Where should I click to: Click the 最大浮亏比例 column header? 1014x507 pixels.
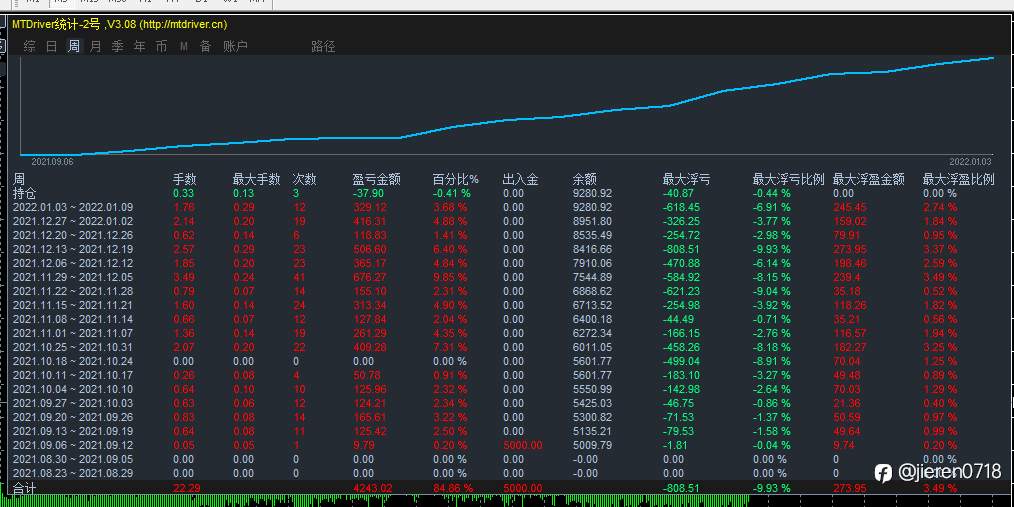[788, 179]
